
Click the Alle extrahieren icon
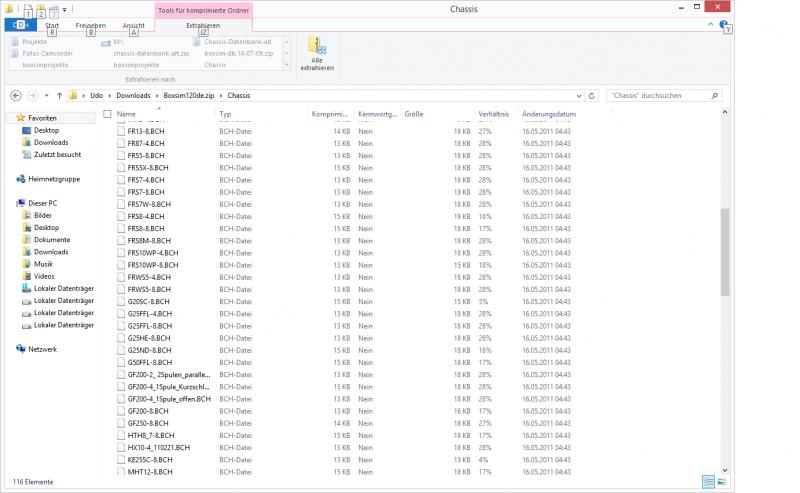pos(316,52)
